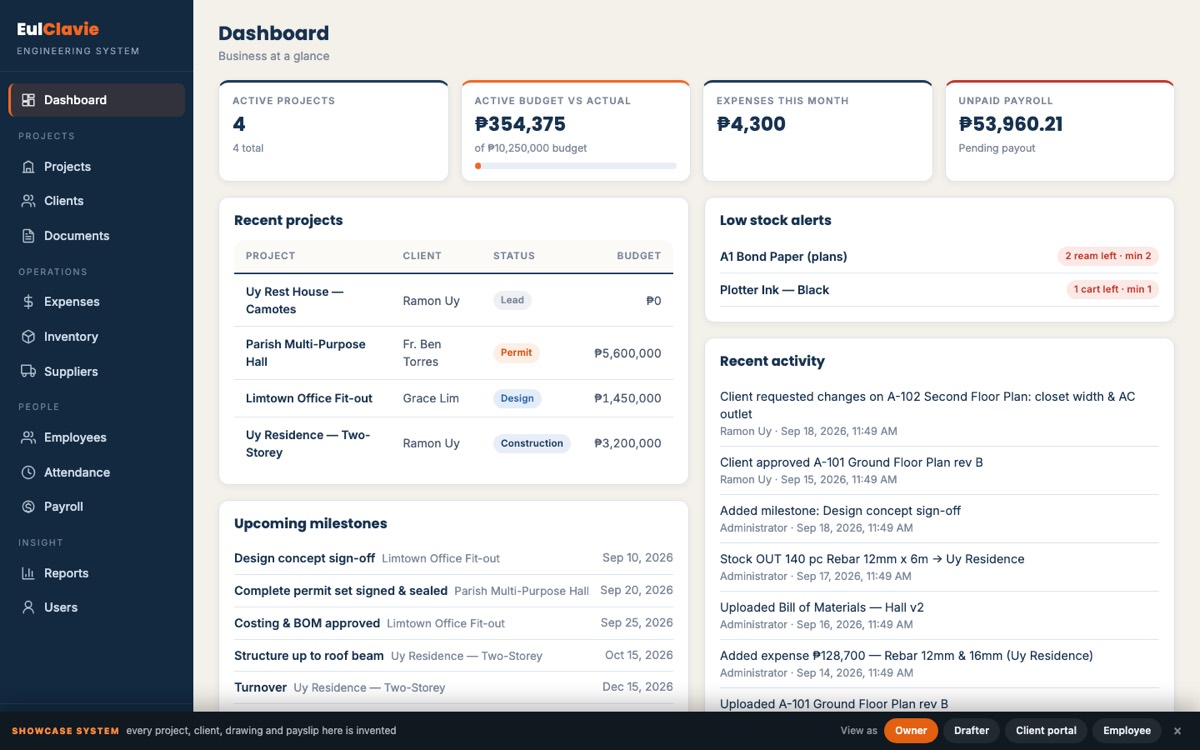The width and height of the screenshot is (1200, 750).
Task: Open Users menu label
Action: pos(61,608)
